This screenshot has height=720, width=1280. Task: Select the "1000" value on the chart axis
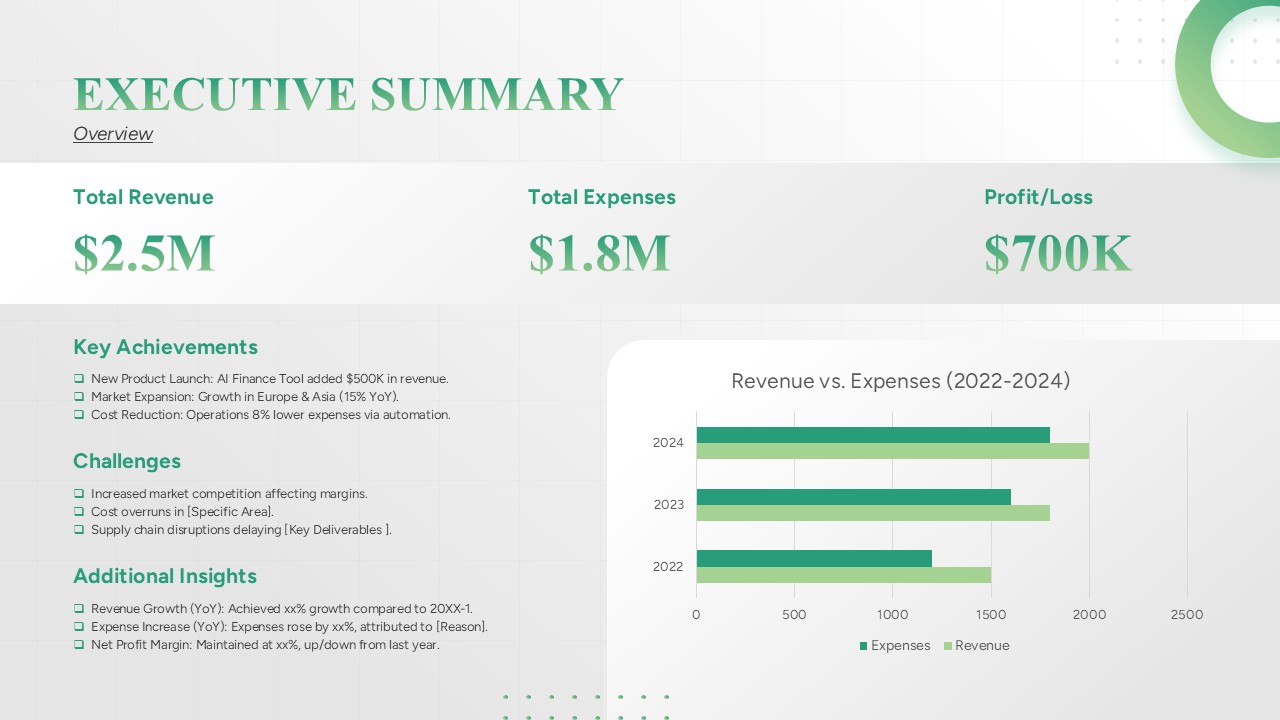tap(892, 615)
